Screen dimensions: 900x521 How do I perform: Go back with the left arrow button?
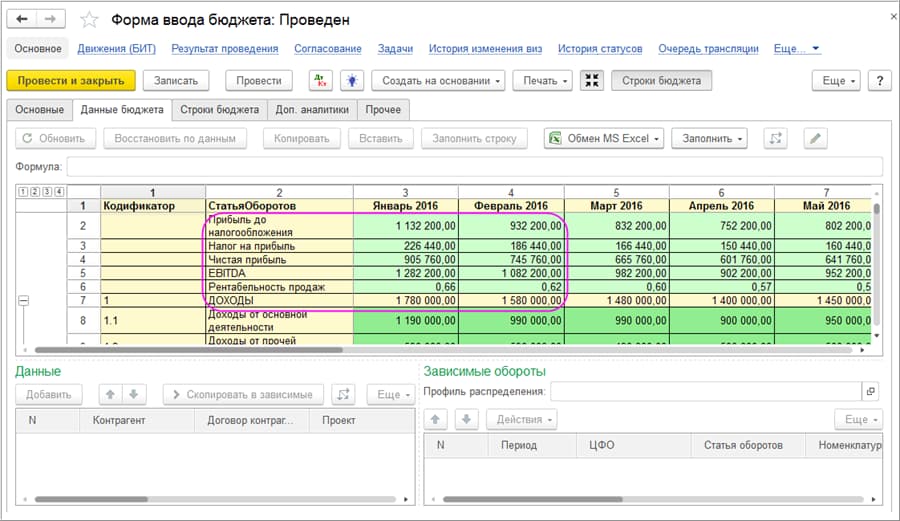22,19
